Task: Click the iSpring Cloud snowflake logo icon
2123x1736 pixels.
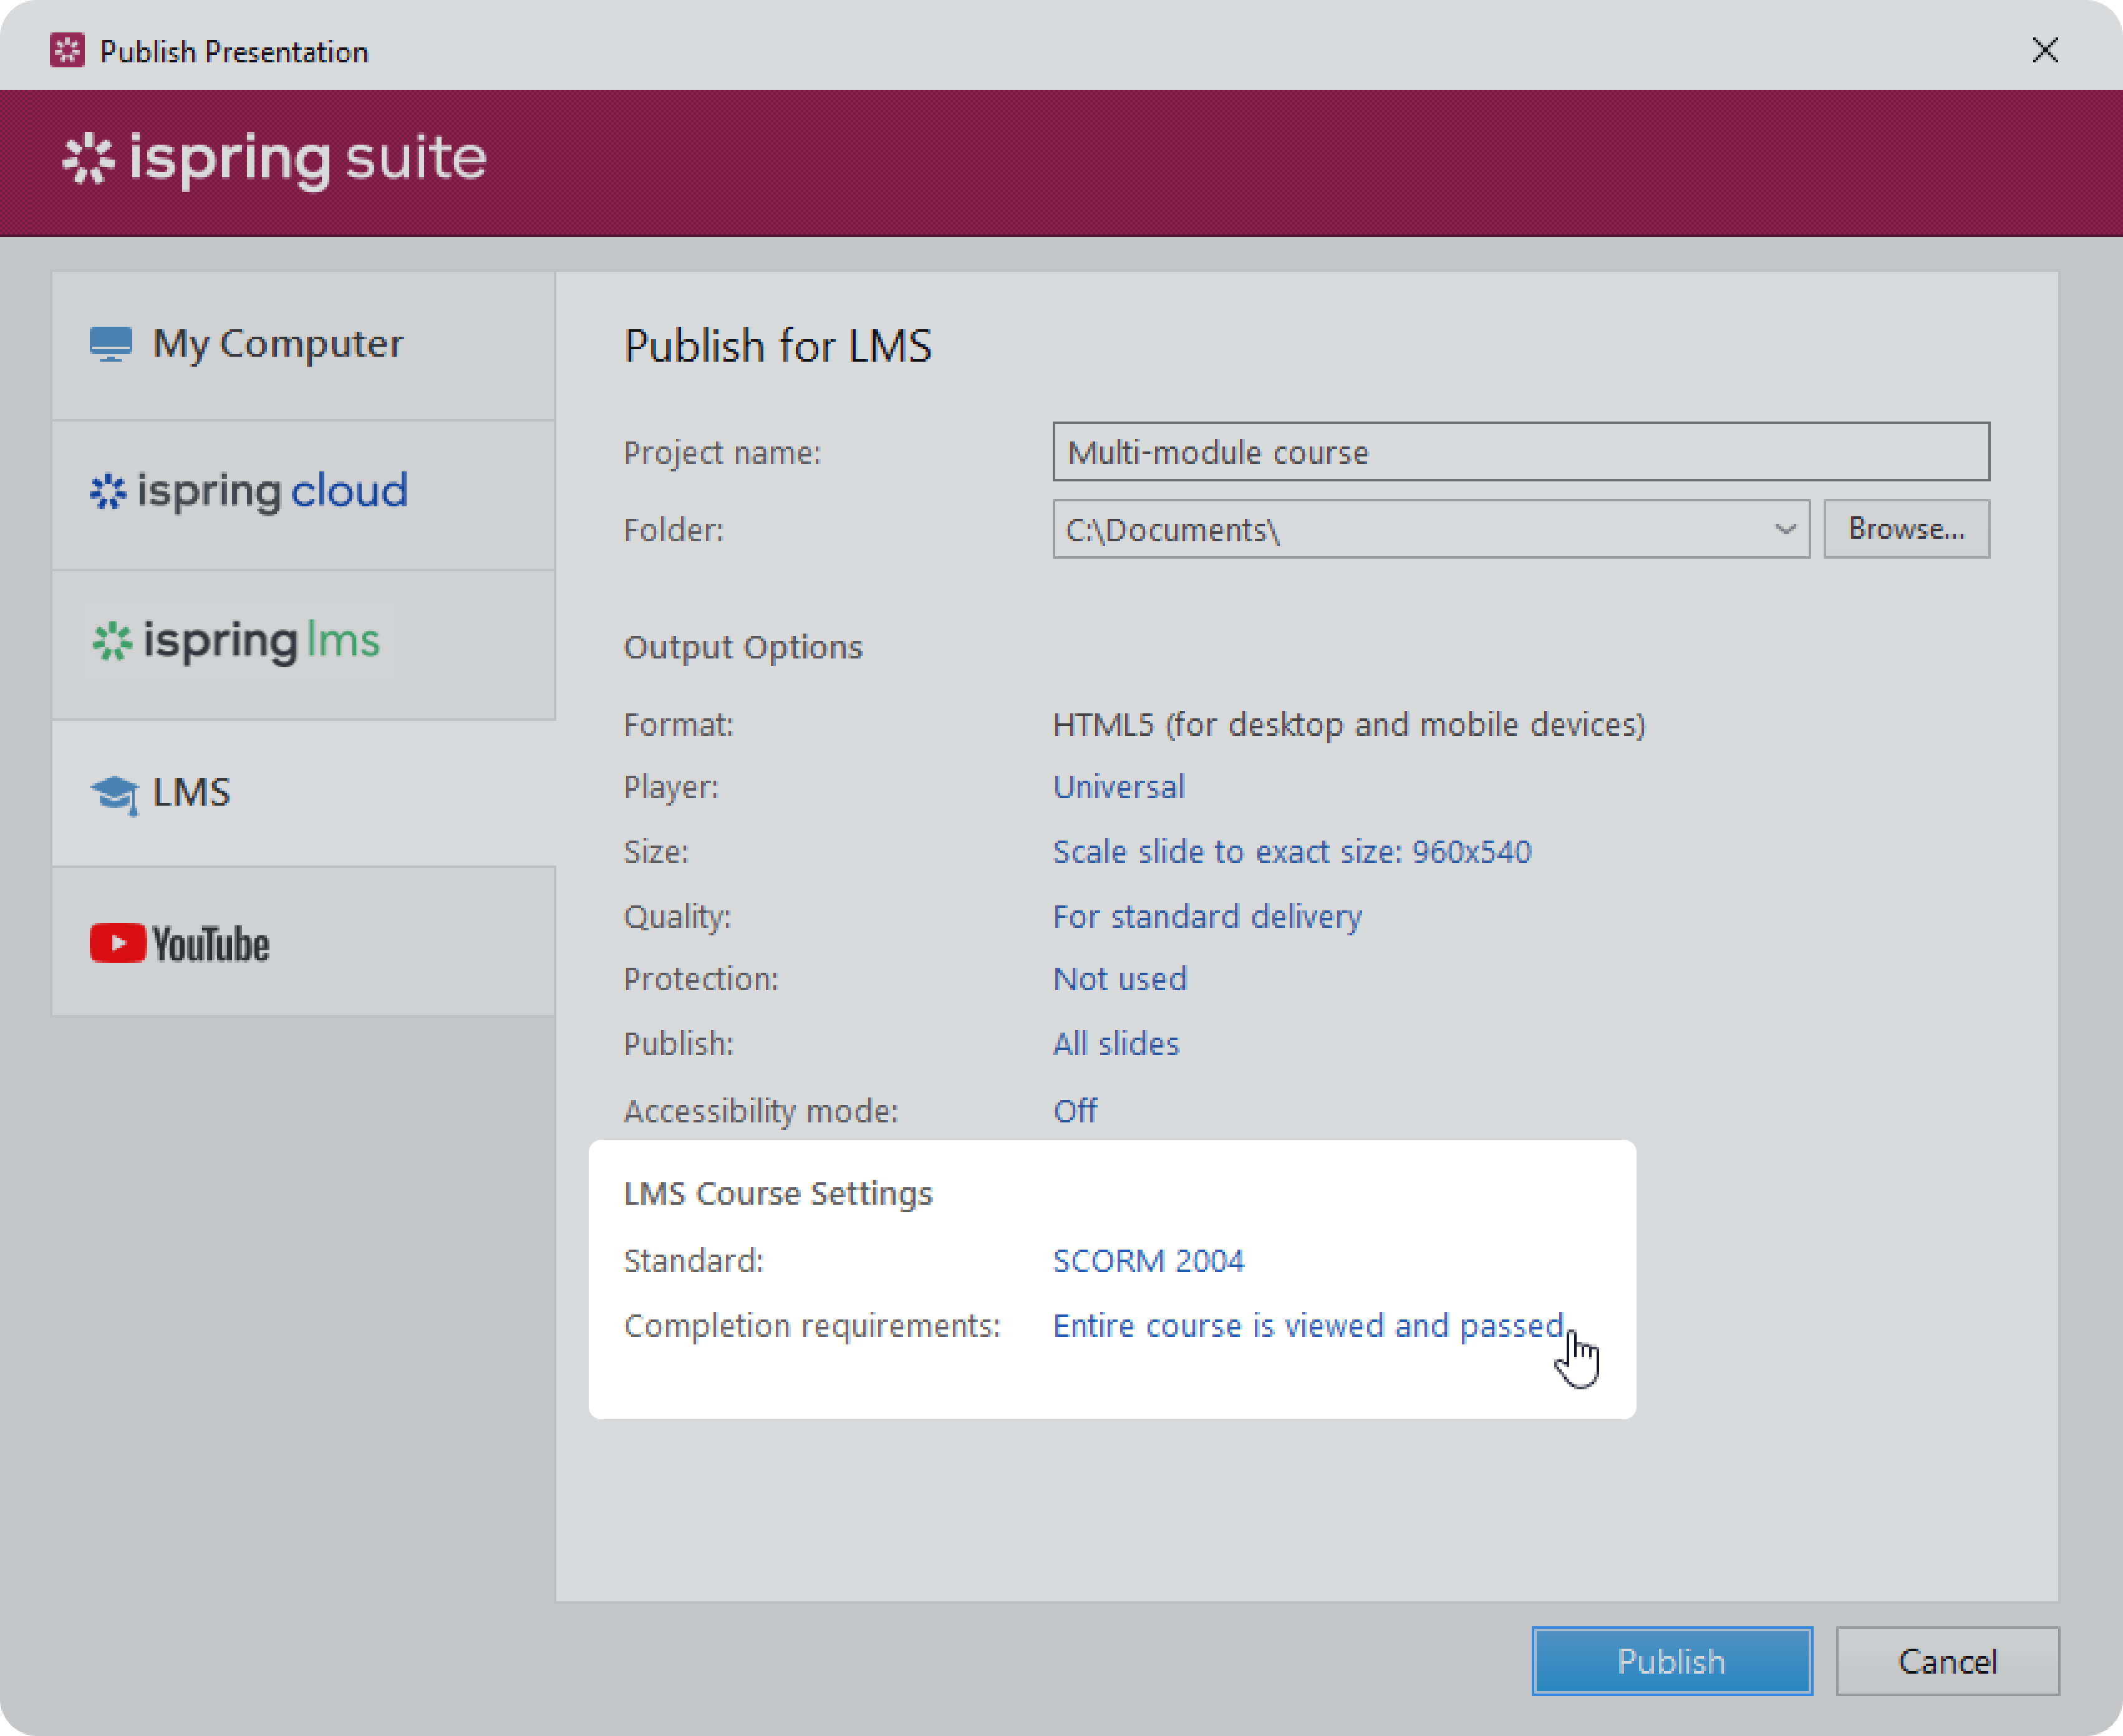Action: (x=108, y=491)
